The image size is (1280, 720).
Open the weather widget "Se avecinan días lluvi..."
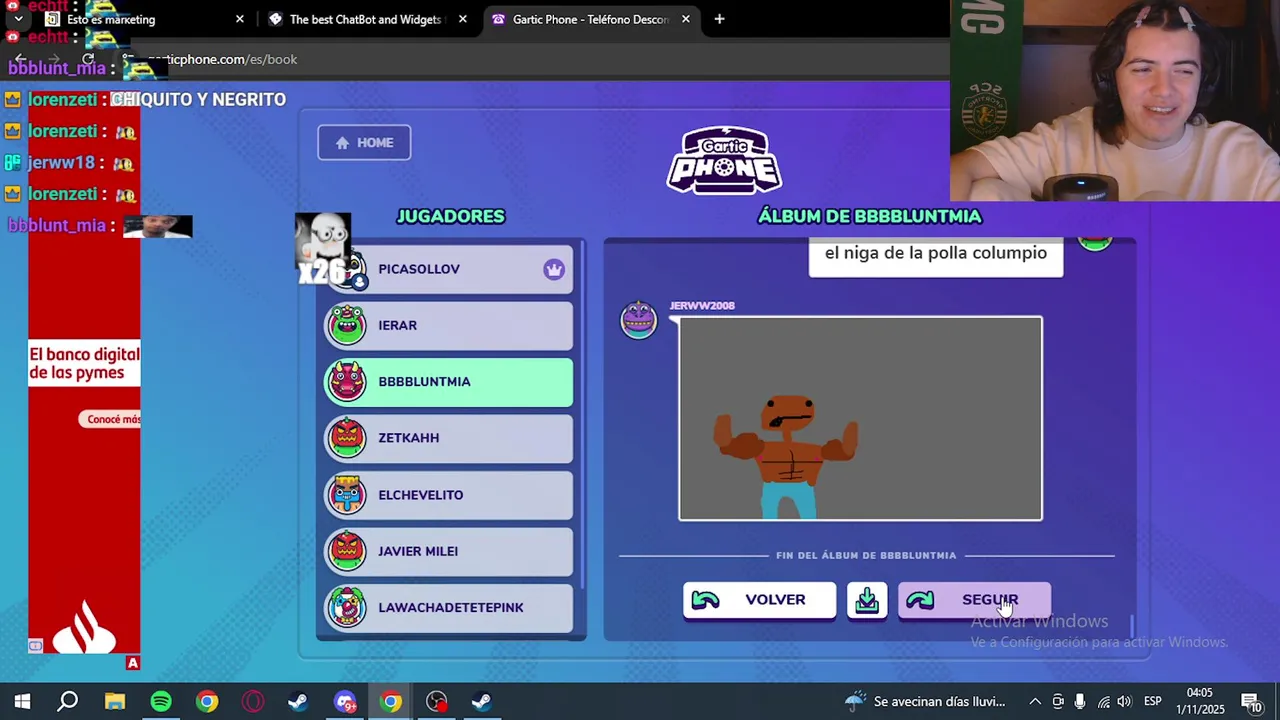coord(925,701)
